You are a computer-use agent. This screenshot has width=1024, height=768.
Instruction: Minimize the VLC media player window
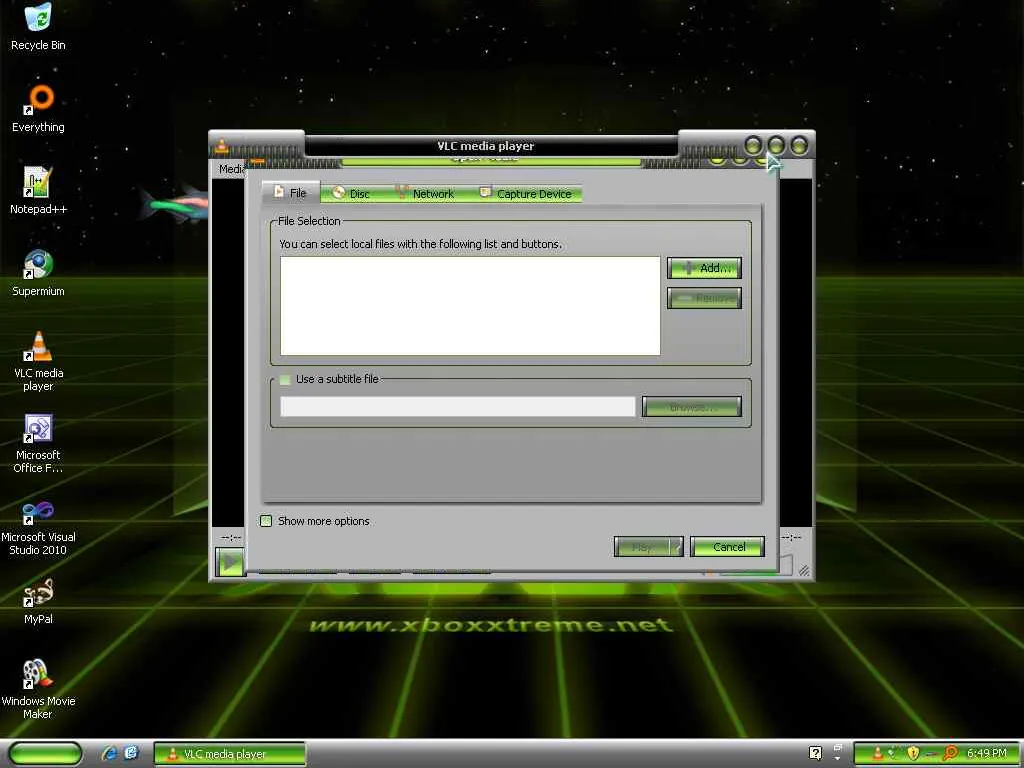[x=752, y=145]
